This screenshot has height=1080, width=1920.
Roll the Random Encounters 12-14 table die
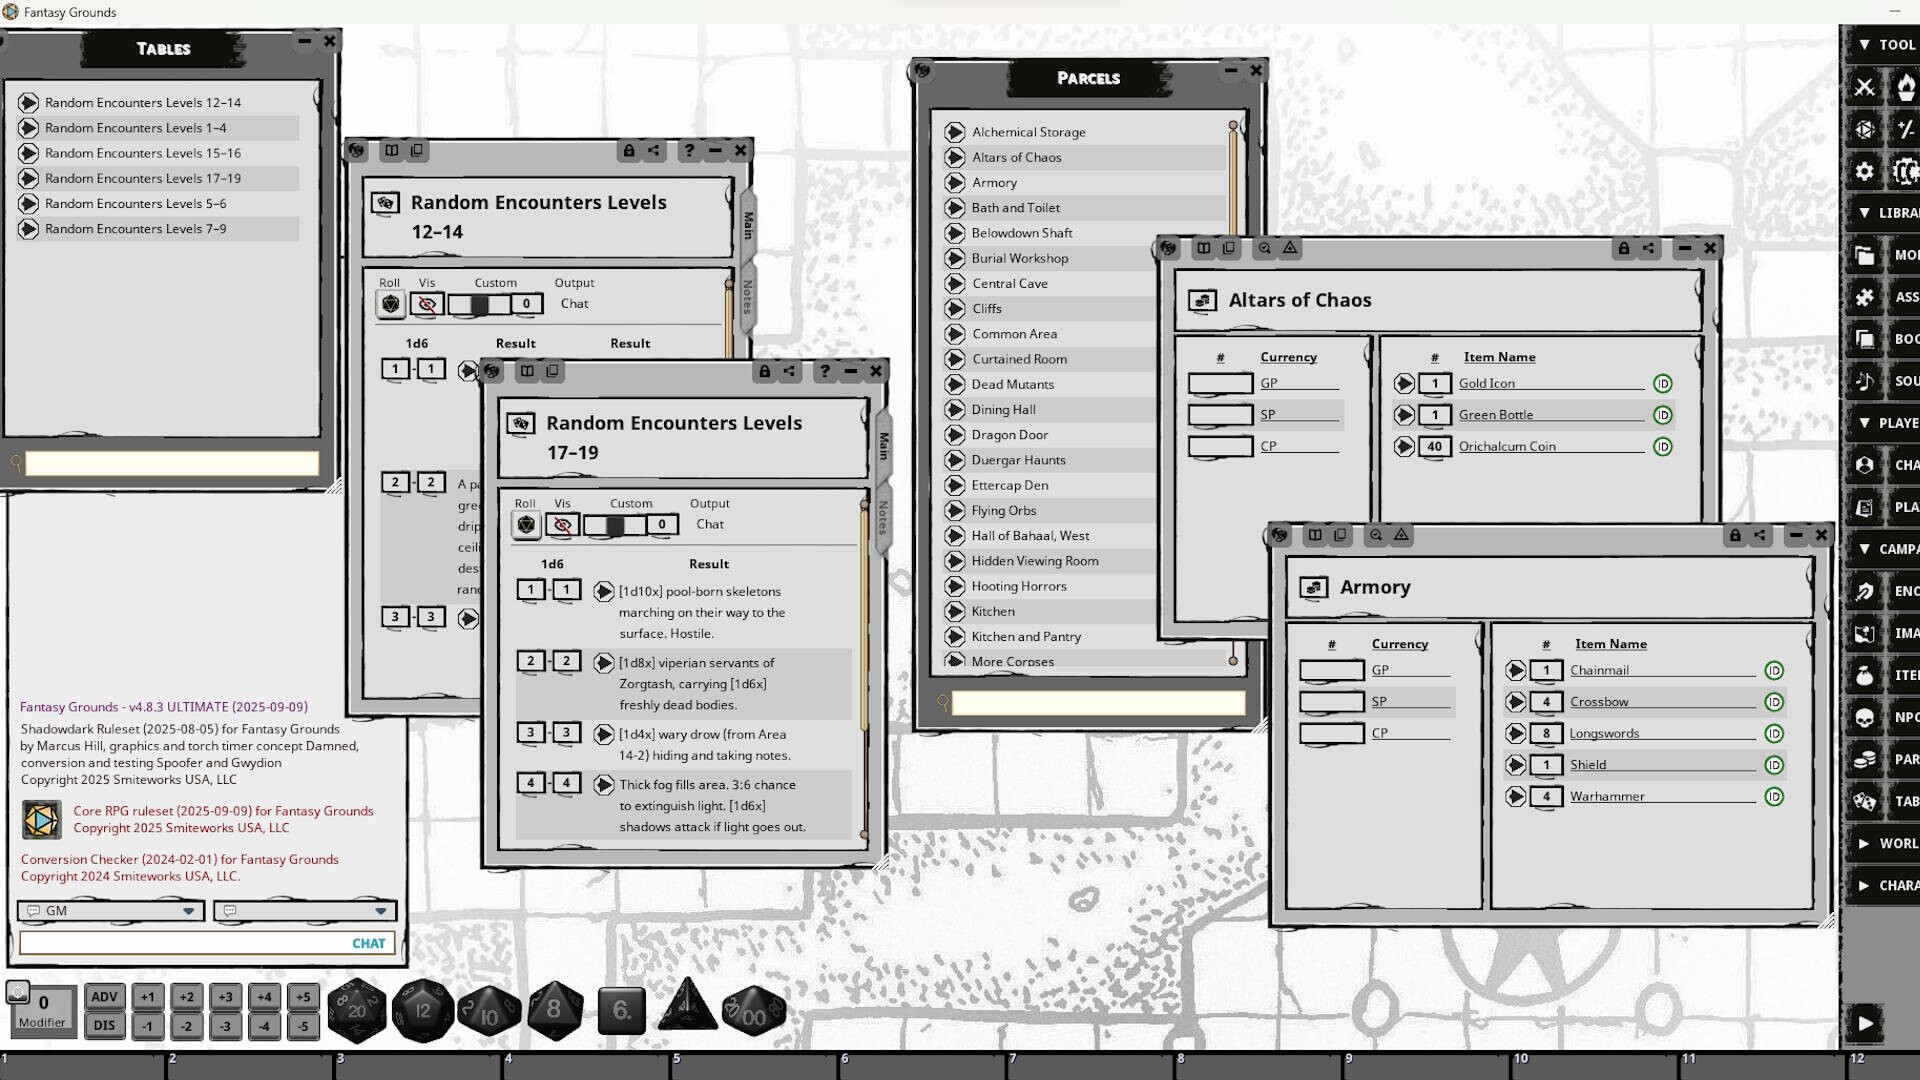coord(389,303)
